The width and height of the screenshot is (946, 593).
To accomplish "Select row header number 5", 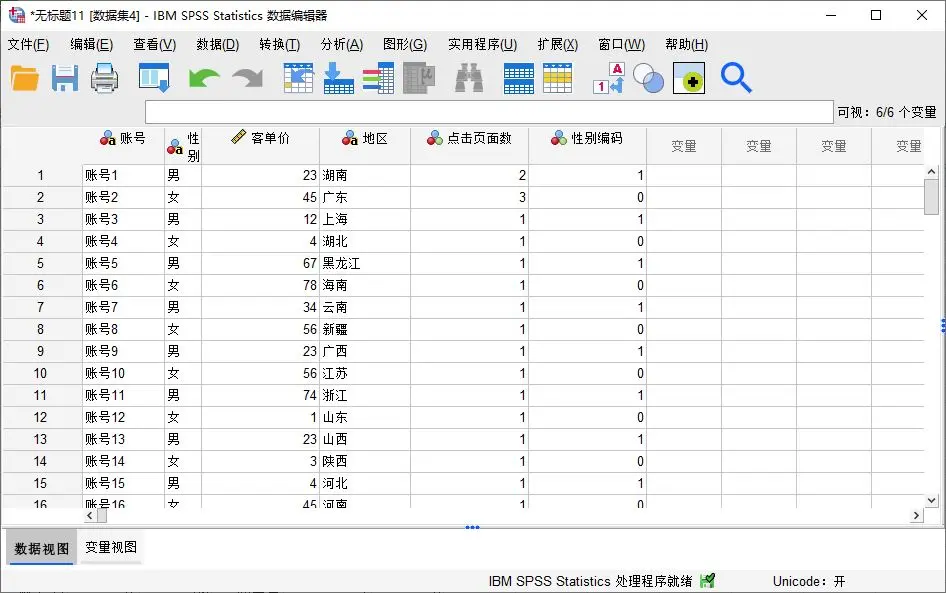I will coord(40,264).
